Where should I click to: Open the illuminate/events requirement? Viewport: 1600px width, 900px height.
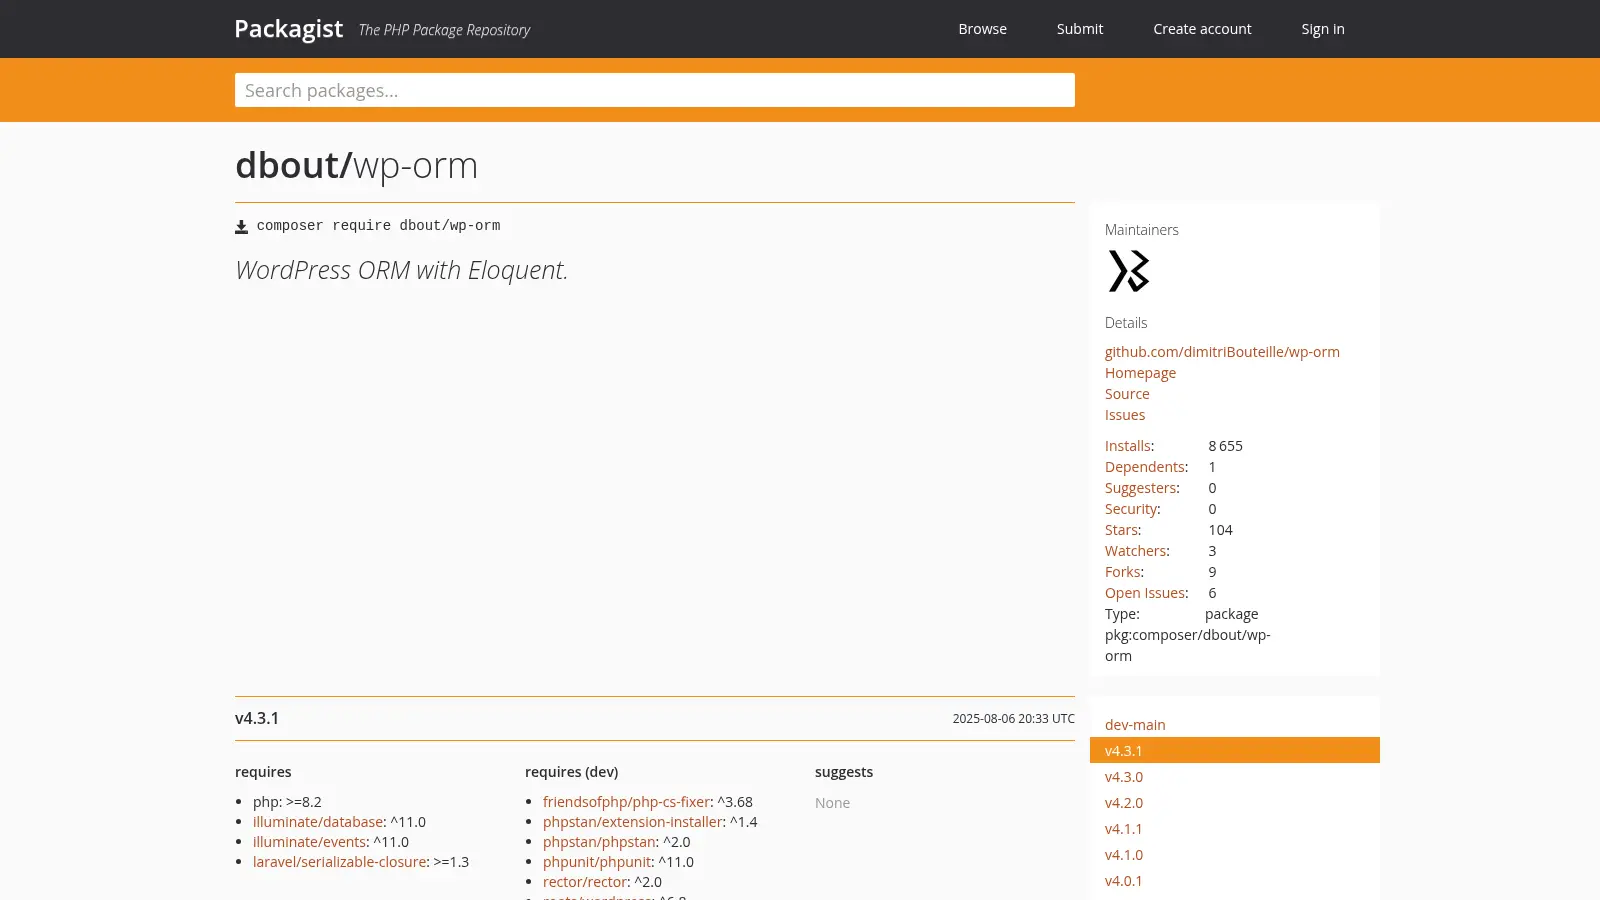[309, 842]
